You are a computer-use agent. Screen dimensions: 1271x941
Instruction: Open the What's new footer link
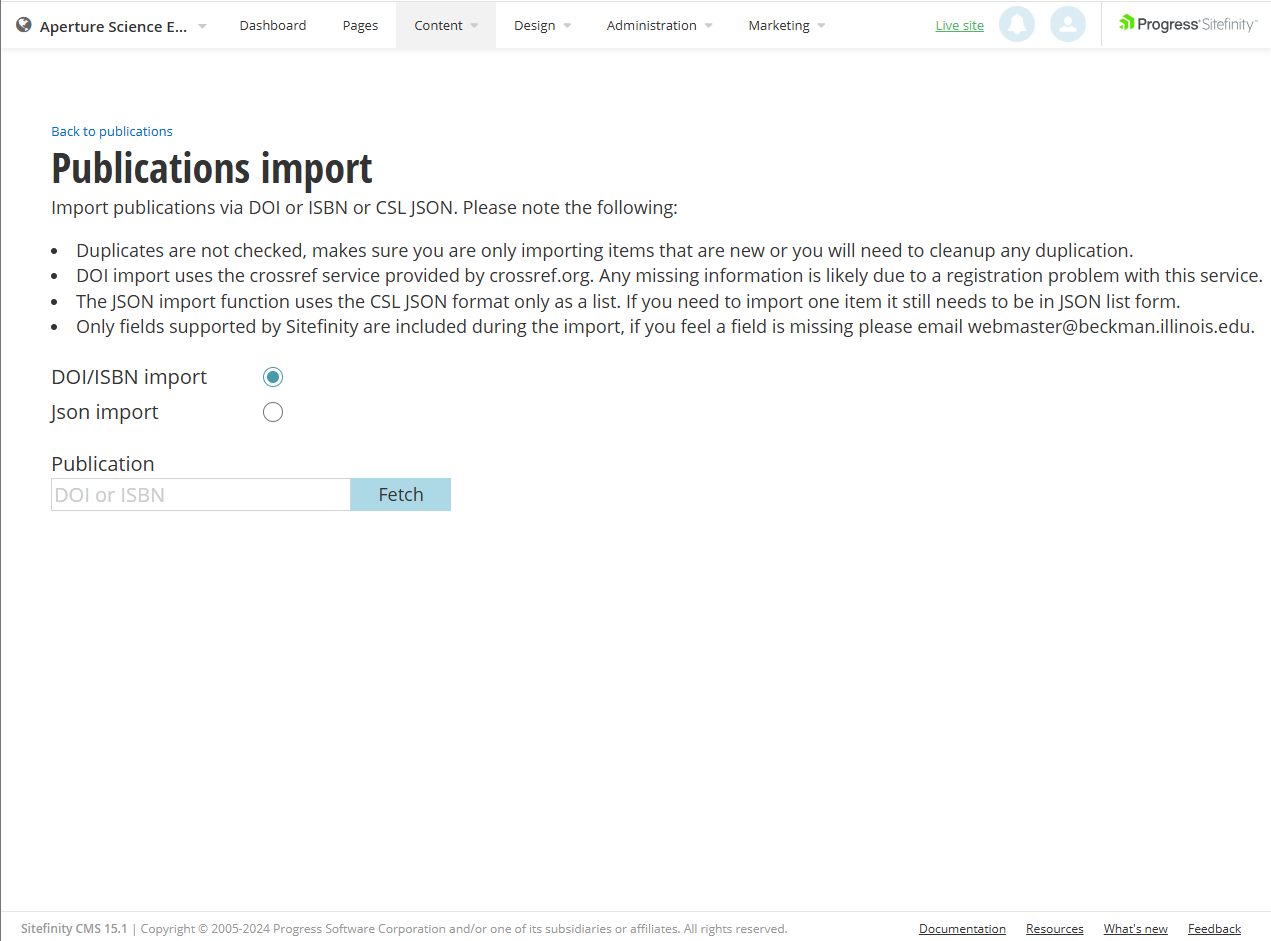pos(1135,928)
